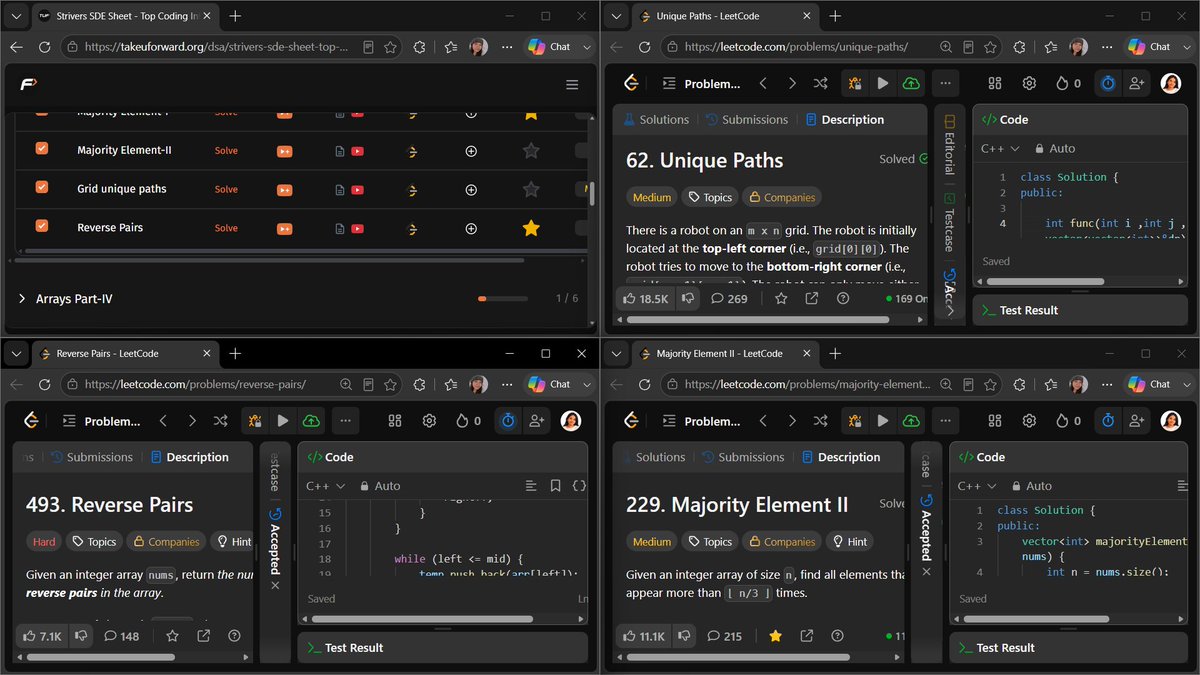Toggle yellow favorite star in Majority Element II footer
This screenshot has height=675, width=1200.
775,636
